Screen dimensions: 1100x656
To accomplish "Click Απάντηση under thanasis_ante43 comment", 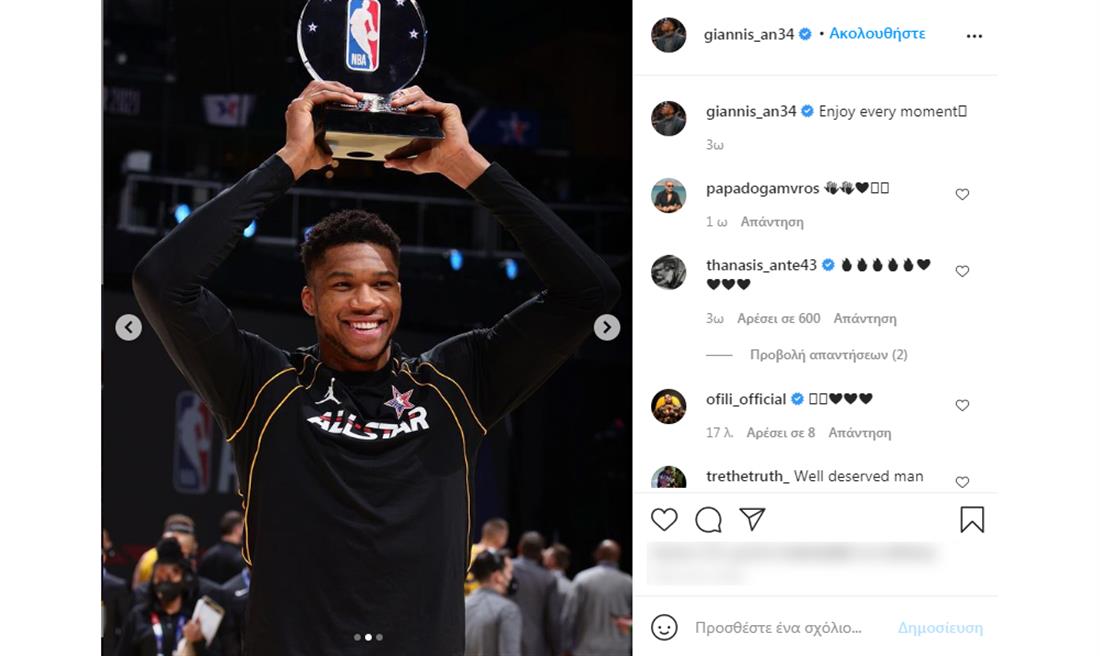I will (864, 319).
